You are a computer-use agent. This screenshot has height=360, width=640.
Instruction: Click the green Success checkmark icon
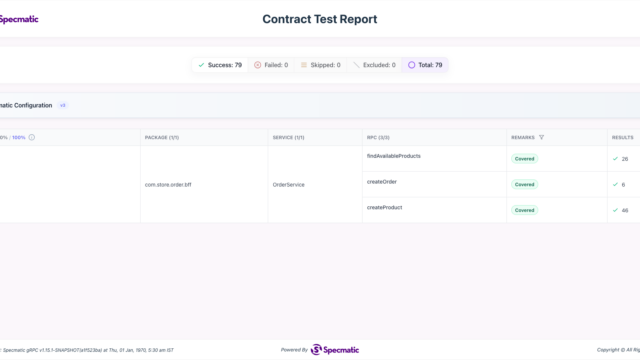point(201,65)
